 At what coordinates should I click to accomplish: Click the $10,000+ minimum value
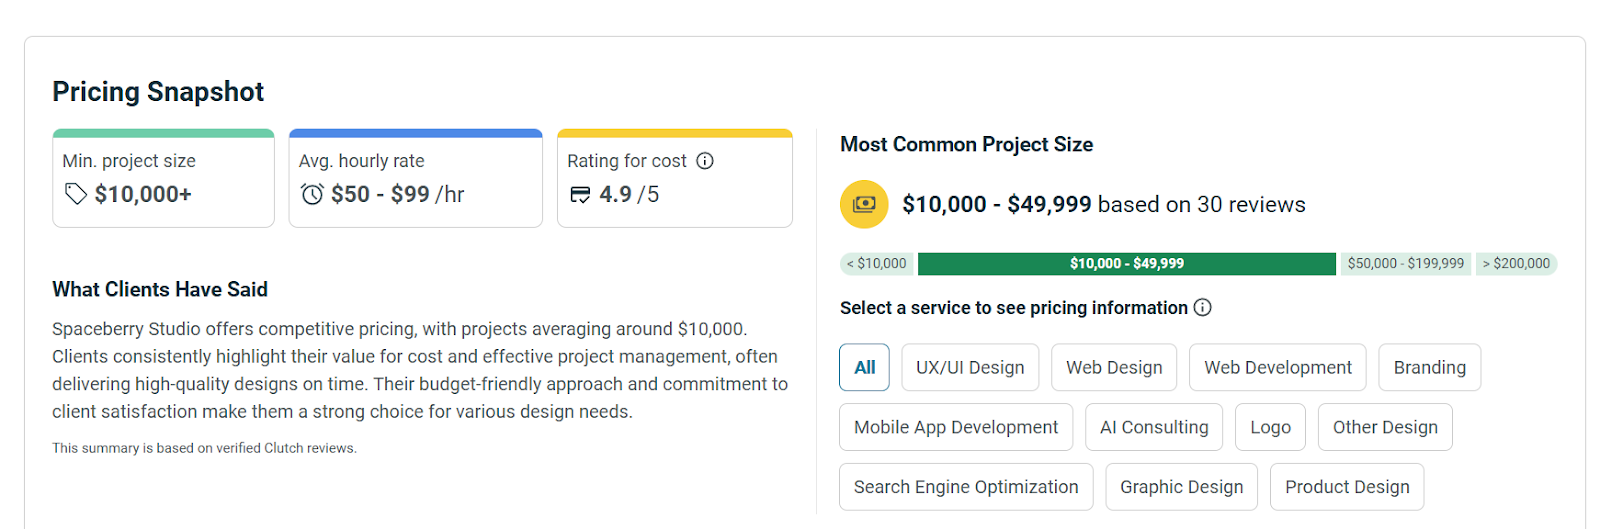(x=143, y=194)
